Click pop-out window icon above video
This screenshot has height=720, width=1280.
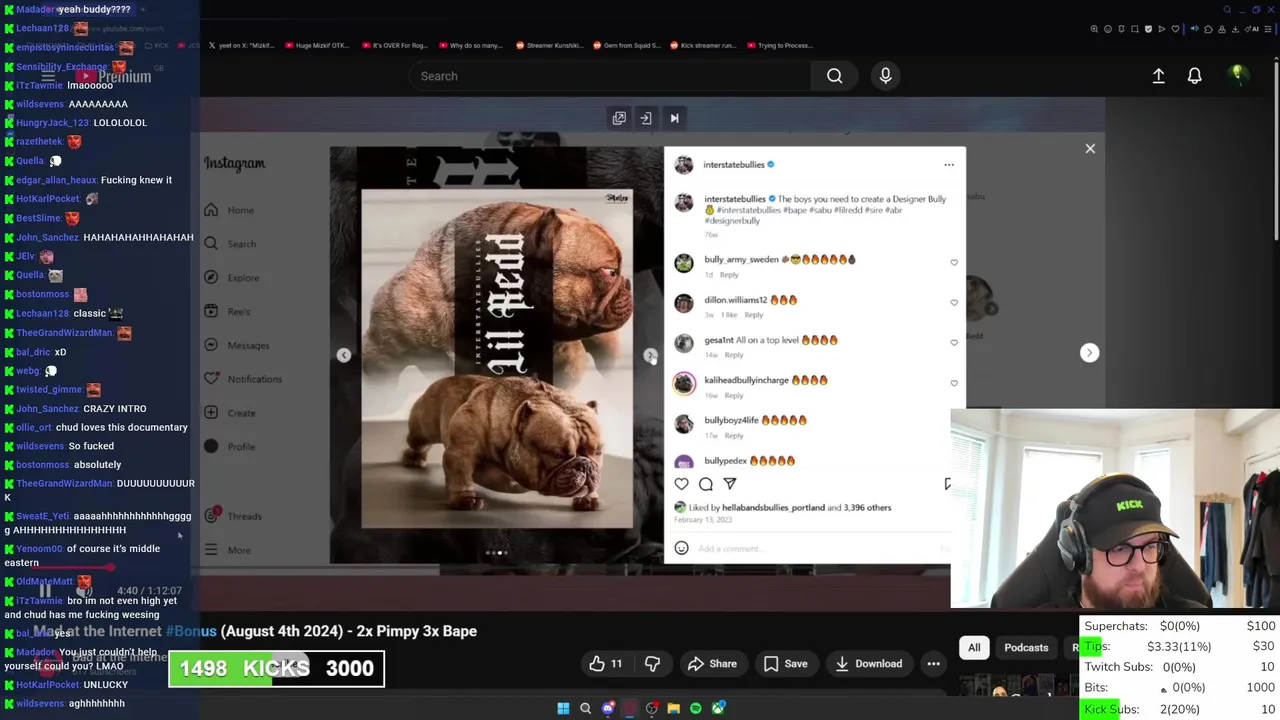tap(619, 118)
